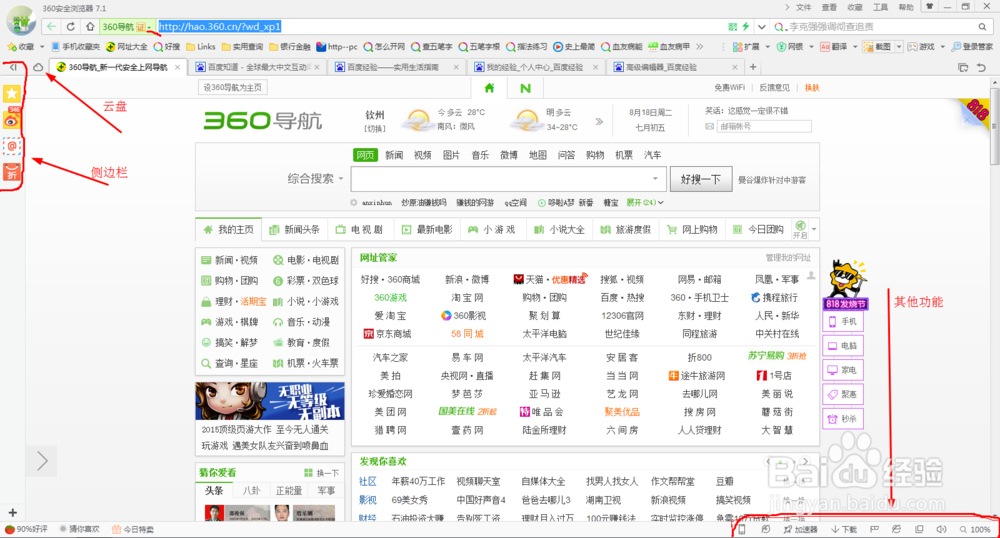The height and width of the screenshot is (538, 1000).
Task: Expand the 游戏 dropdown in toolbar
Action: point(941,47)
